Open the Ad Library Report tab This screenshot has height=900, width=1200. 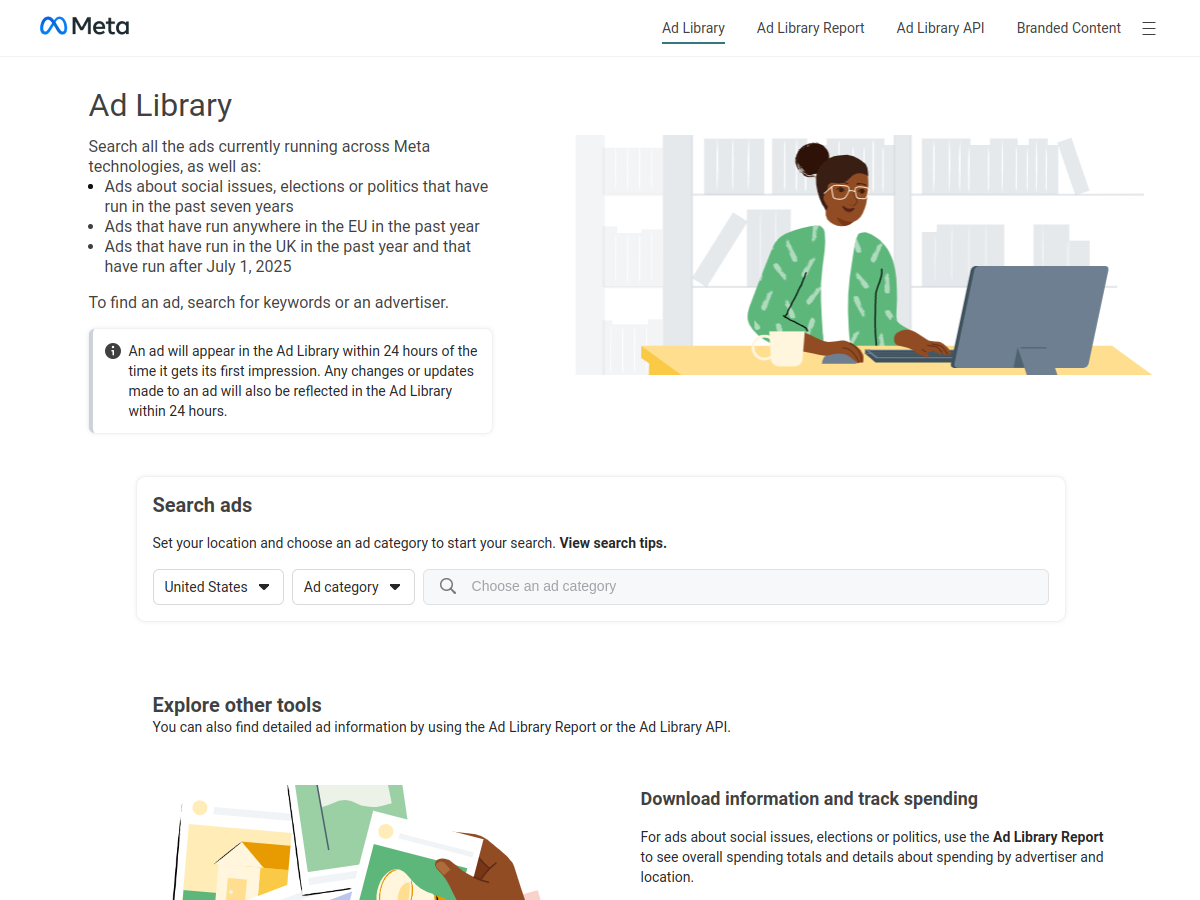[811, 28]
